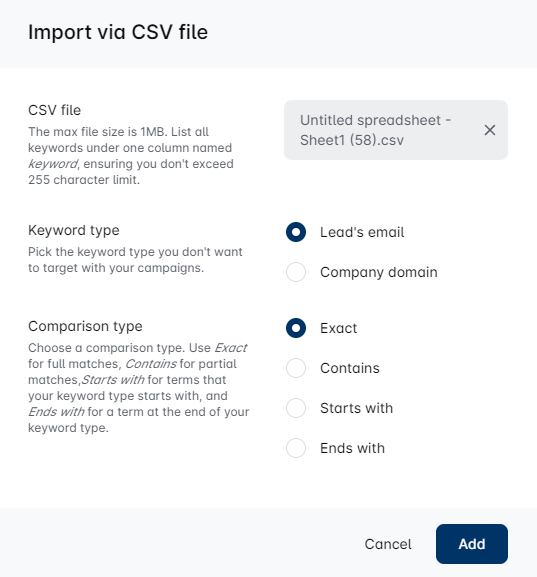Choose the Contains comparison option
The width and height of the screenshot is (537, 577).
tap(296, 368)
